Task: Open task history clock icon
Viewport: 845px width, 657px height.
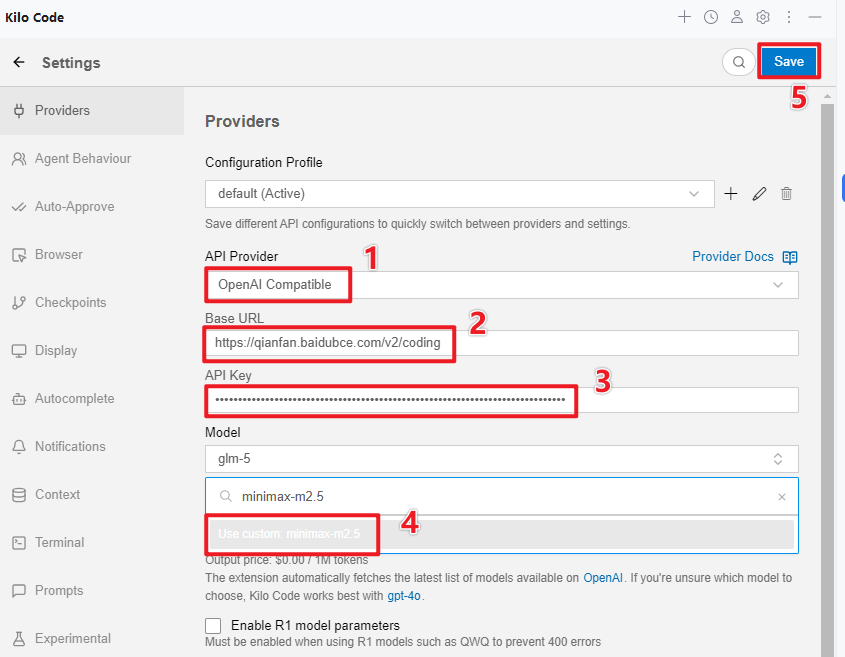Action: (x=710, y=17)
